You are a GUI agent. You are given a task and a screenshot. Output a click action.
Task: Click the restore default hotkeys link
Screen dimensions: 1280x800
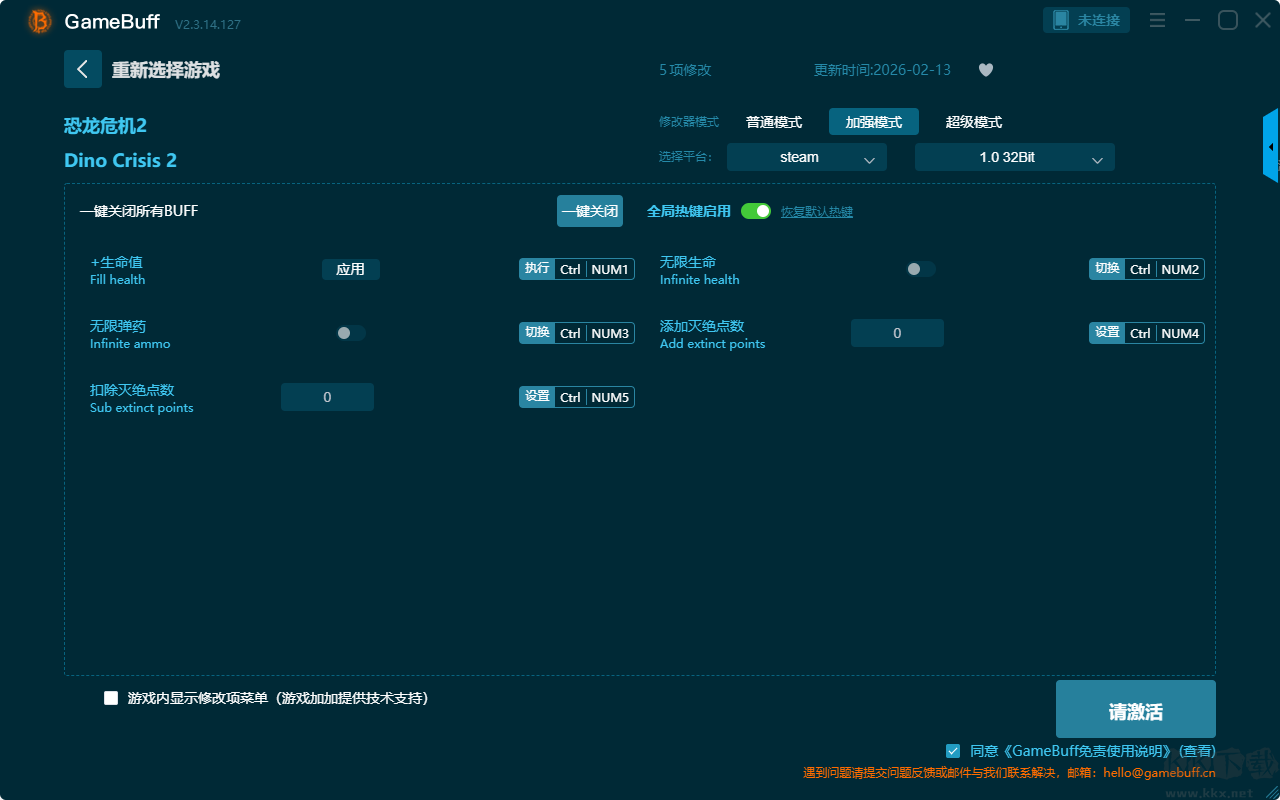click(816, 212)
